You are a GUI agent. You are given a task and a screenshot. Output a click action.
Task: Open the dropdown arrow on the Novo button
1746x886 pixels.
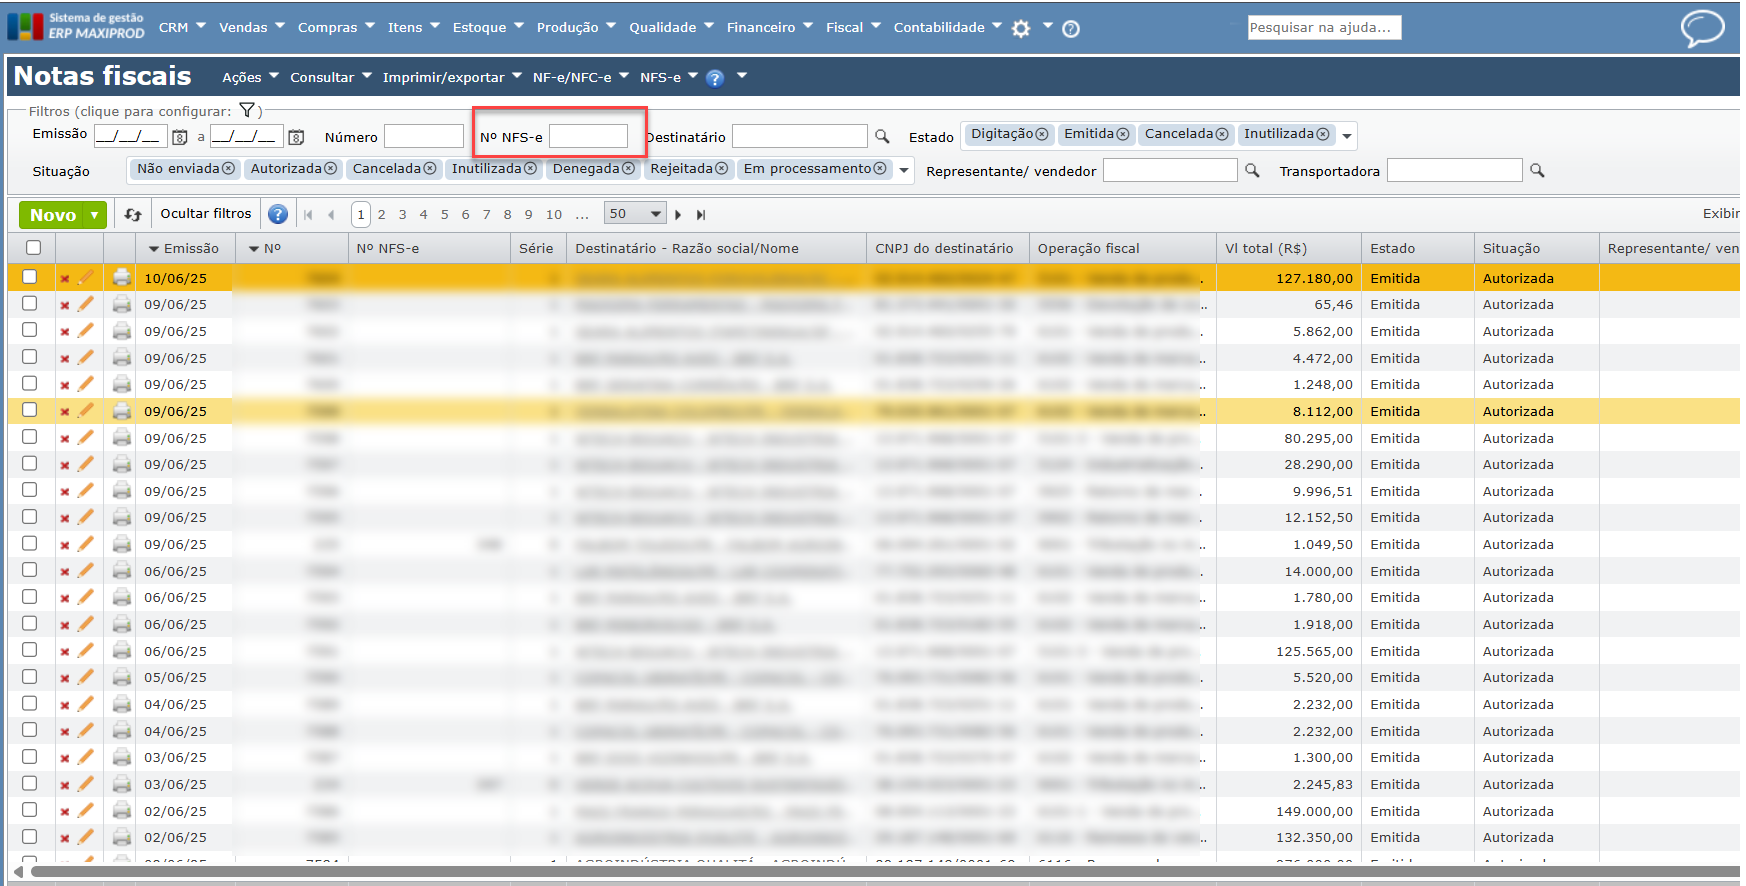(95, 215)
